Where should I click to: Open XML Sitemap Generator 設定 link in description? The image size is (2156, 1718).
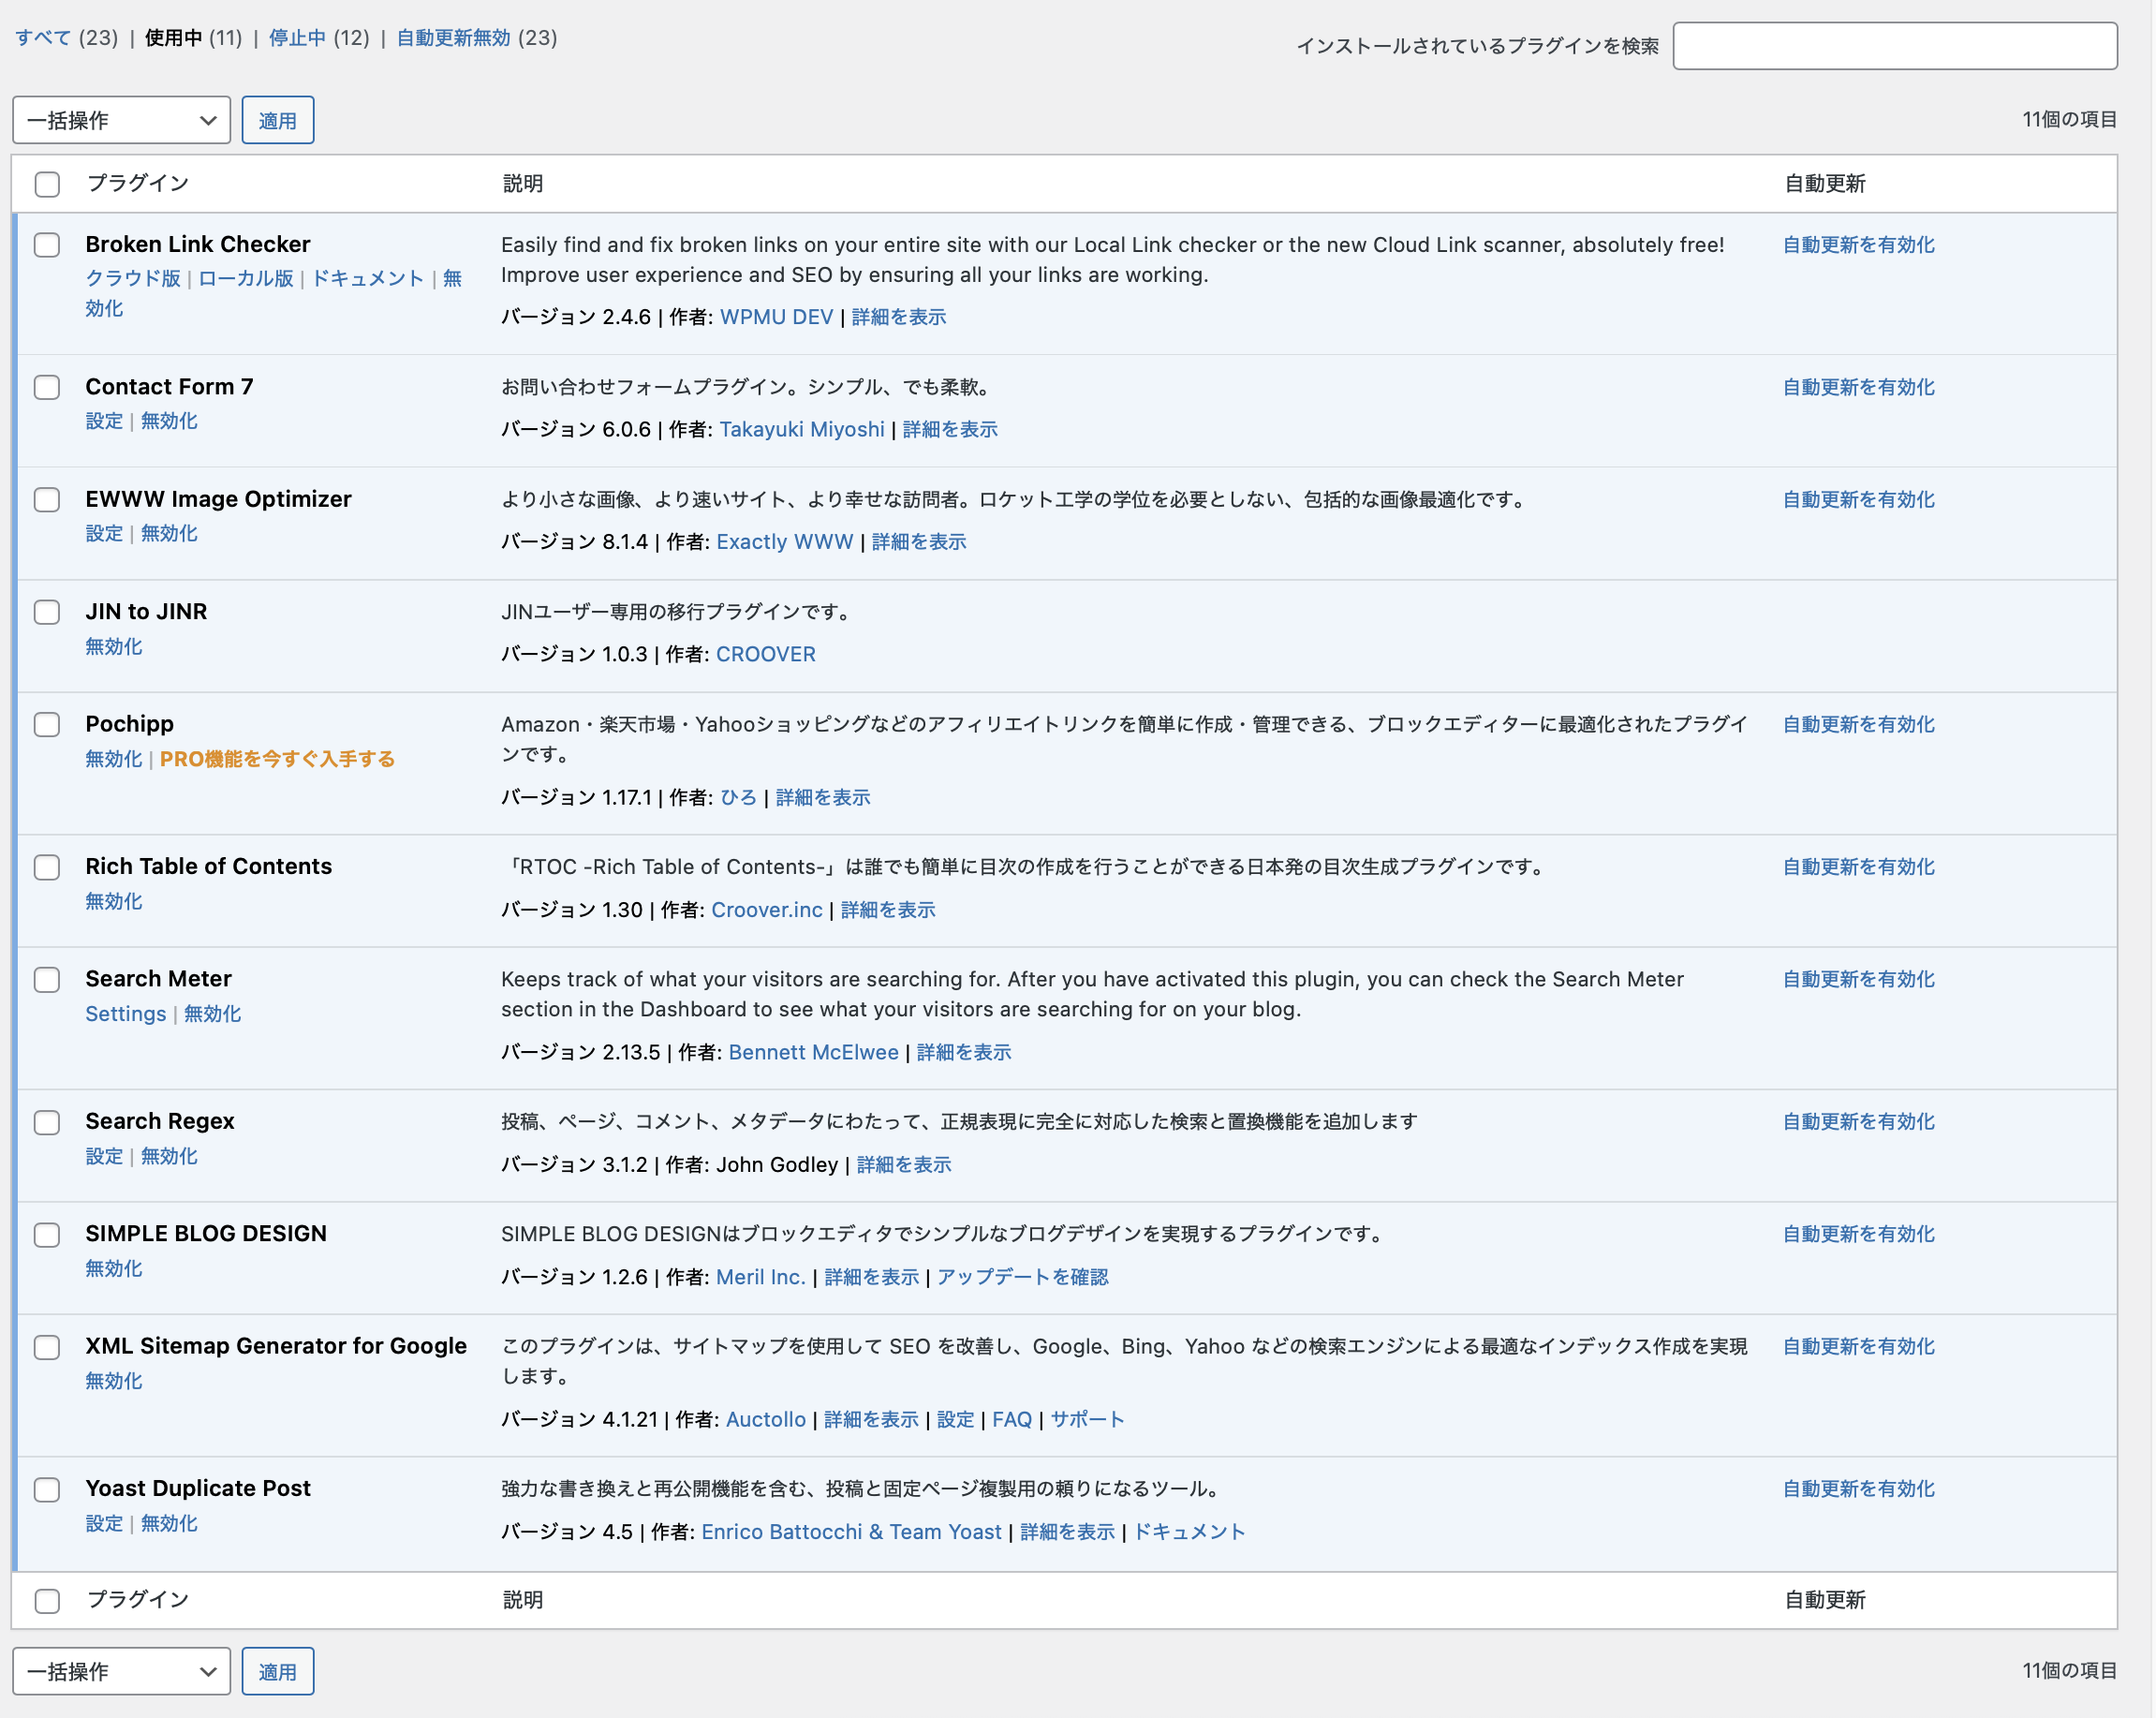(955, 1419)
